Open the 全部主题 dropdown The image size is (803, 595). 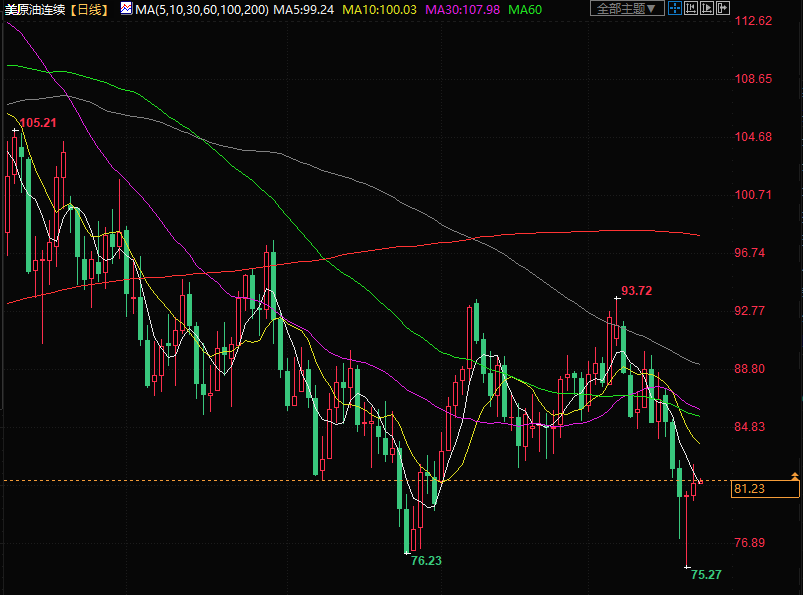[x=627, y=9]
